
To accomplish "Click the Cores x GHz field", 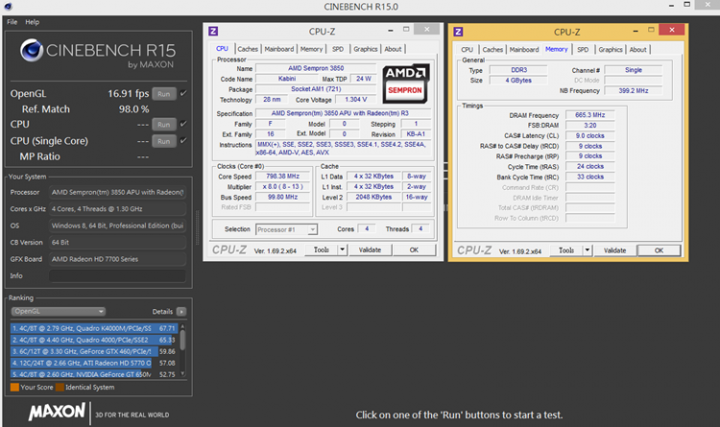I will (117, 208).
